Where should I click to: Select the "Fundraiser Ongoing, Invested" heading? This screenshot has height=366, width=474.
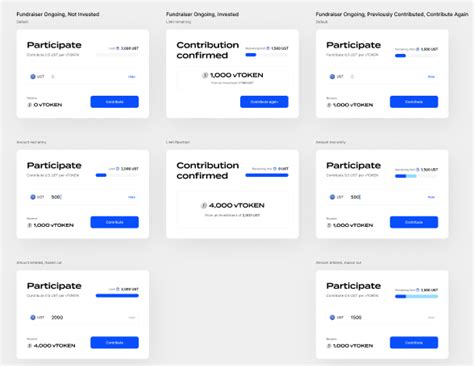(202, 14)
